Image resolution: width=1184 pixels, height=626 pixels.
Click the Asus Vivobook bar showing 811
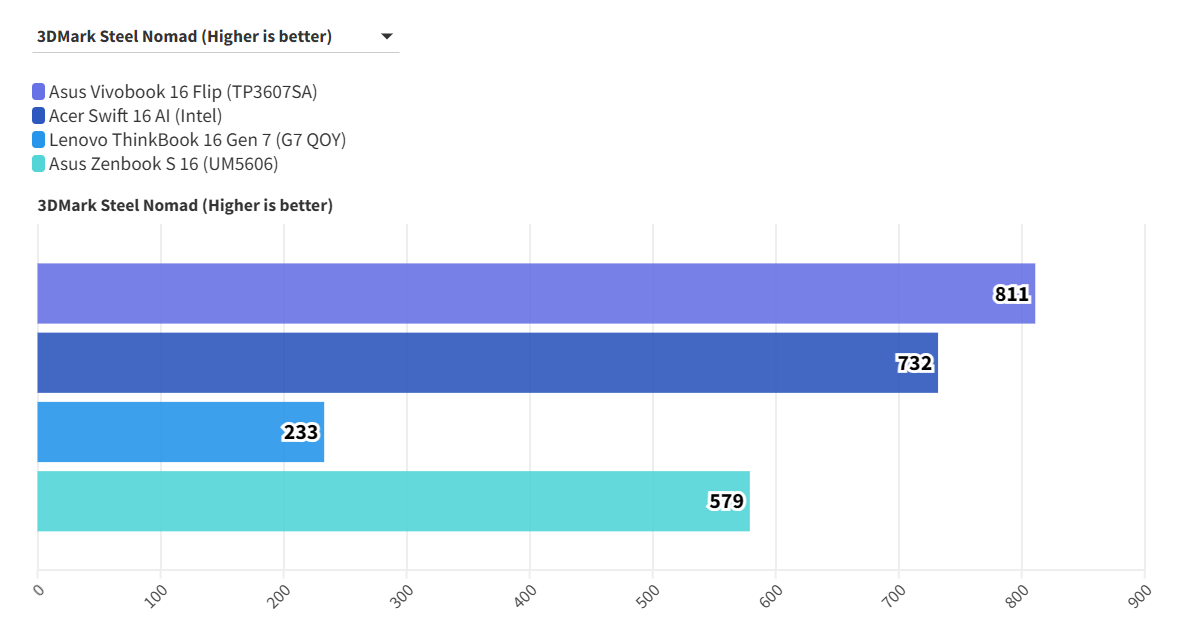500,294
